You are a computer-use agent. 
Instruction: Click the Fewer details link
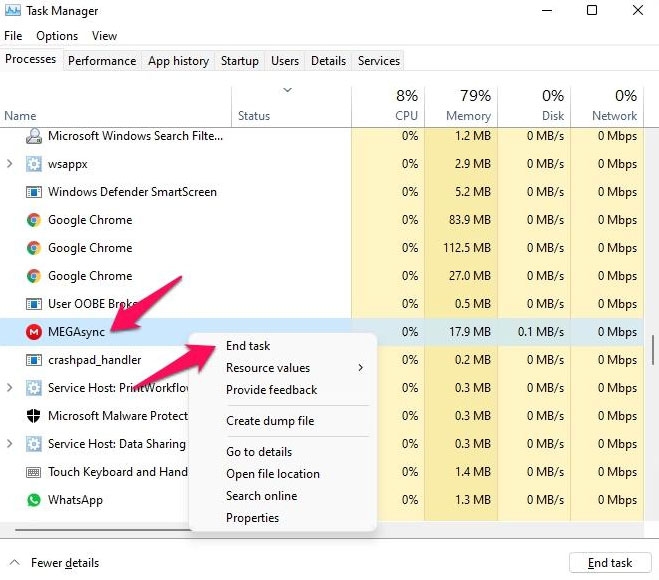(65, 563)
